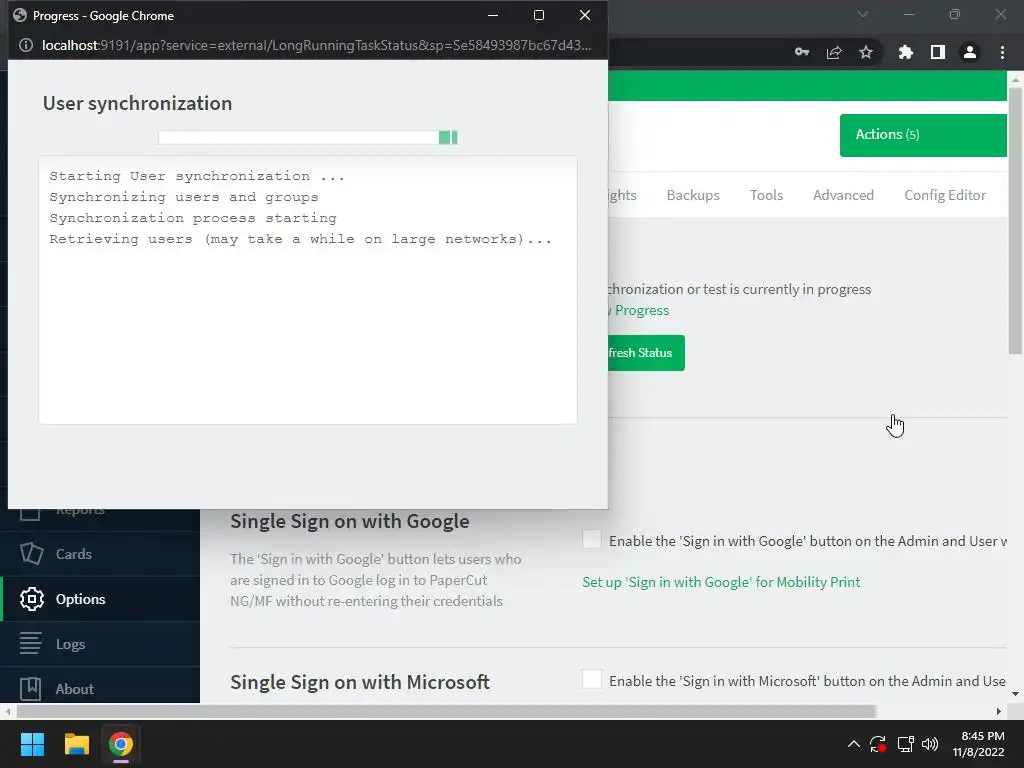
Task: Click the horizontal scrollbar thumb
Action: pyautogui.click(x=445, y=711)
